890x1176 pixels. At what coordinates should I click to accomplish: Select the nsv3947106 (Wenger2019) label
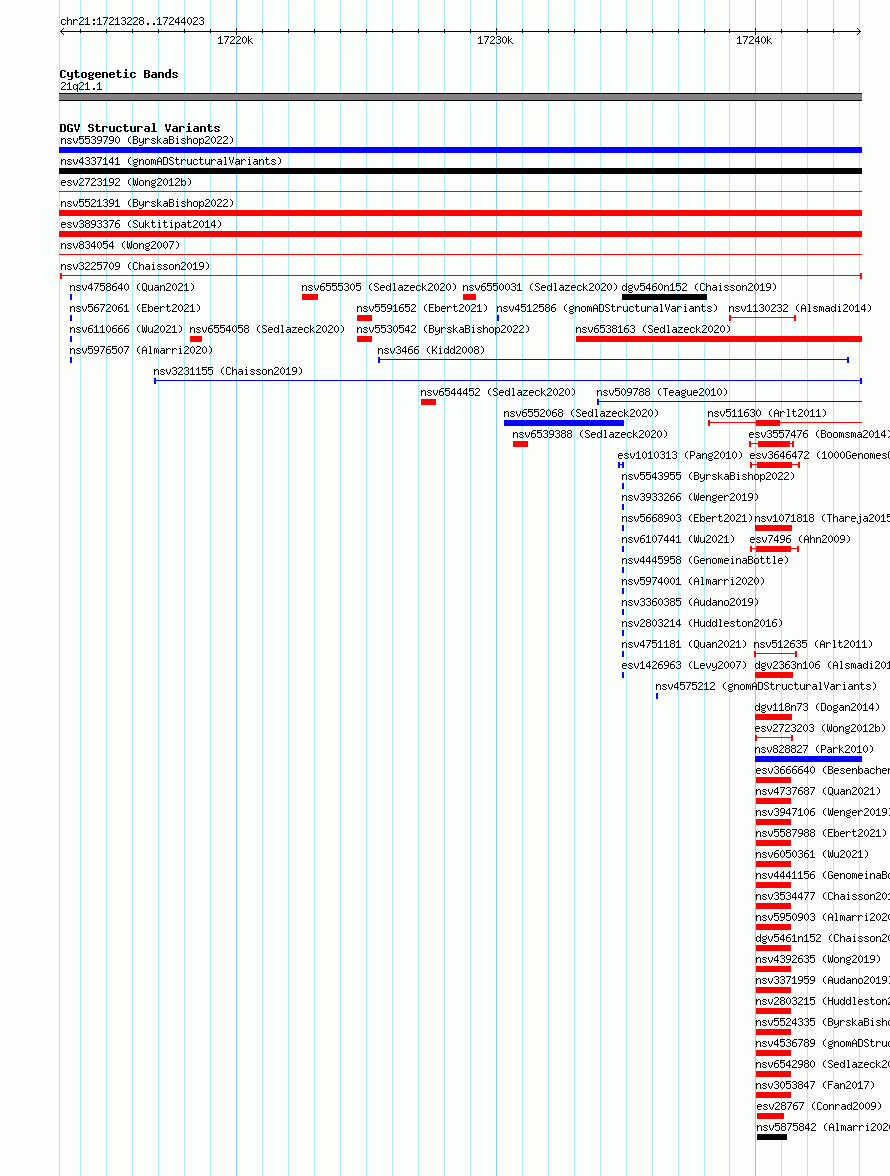823,812
